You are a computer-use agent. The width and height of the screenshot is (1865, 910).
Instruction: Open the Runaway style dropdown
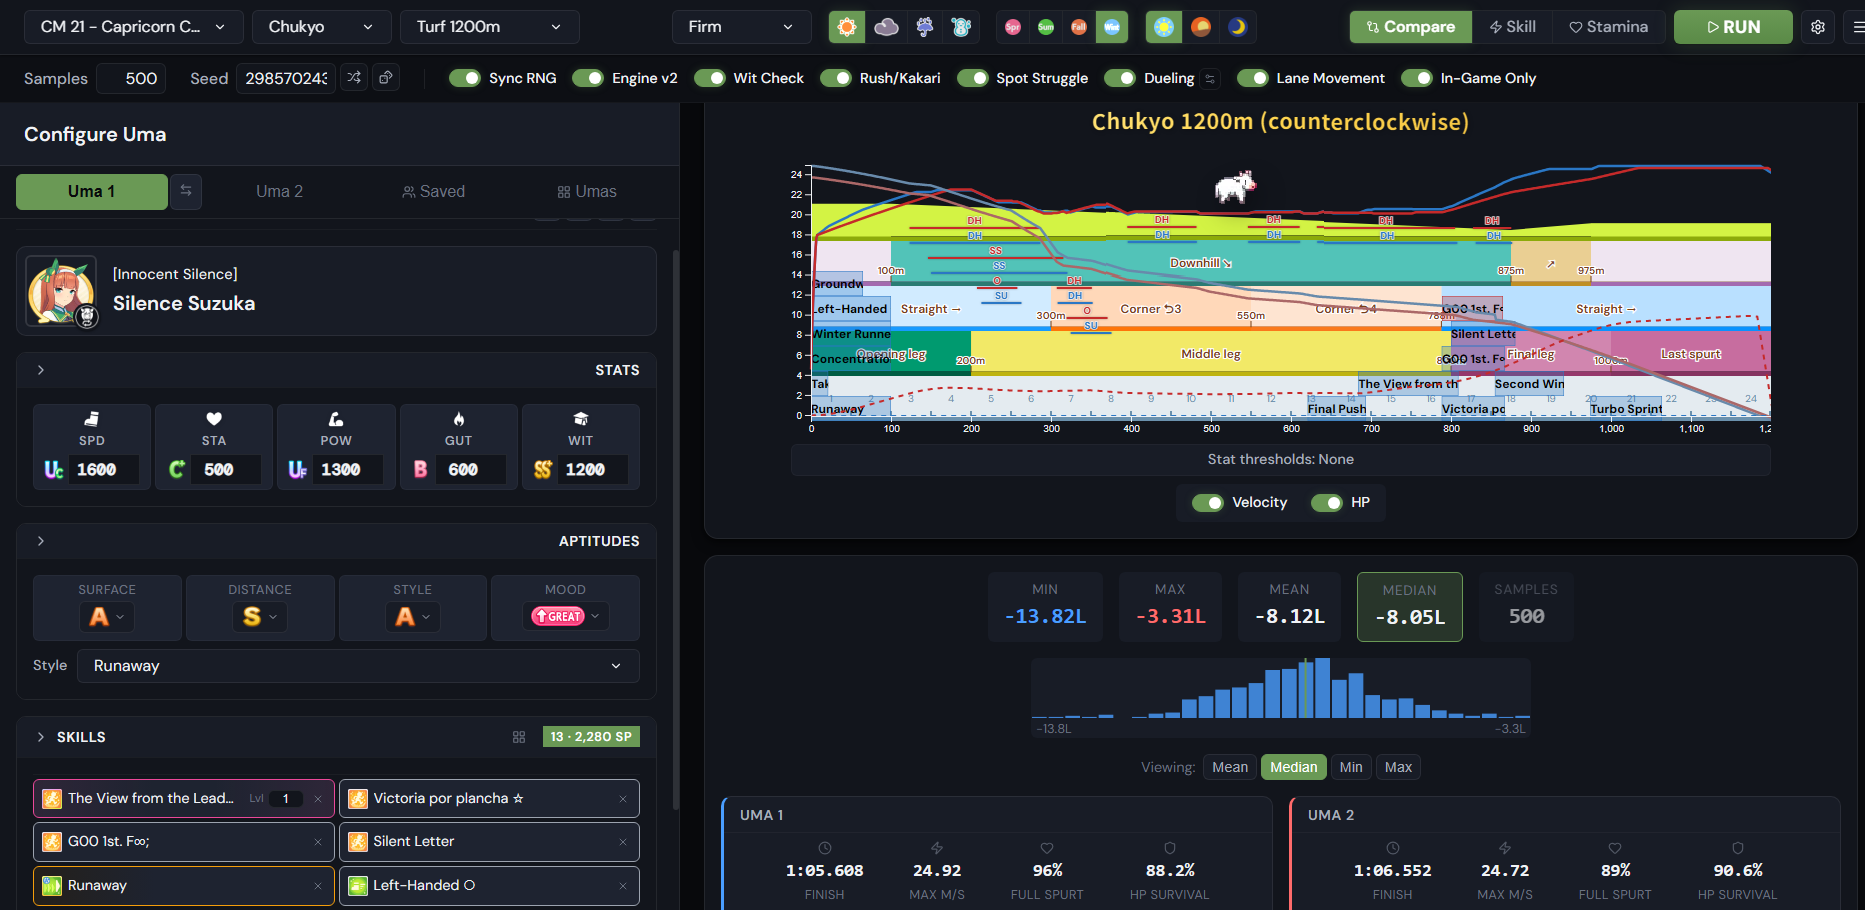(358, 666)
